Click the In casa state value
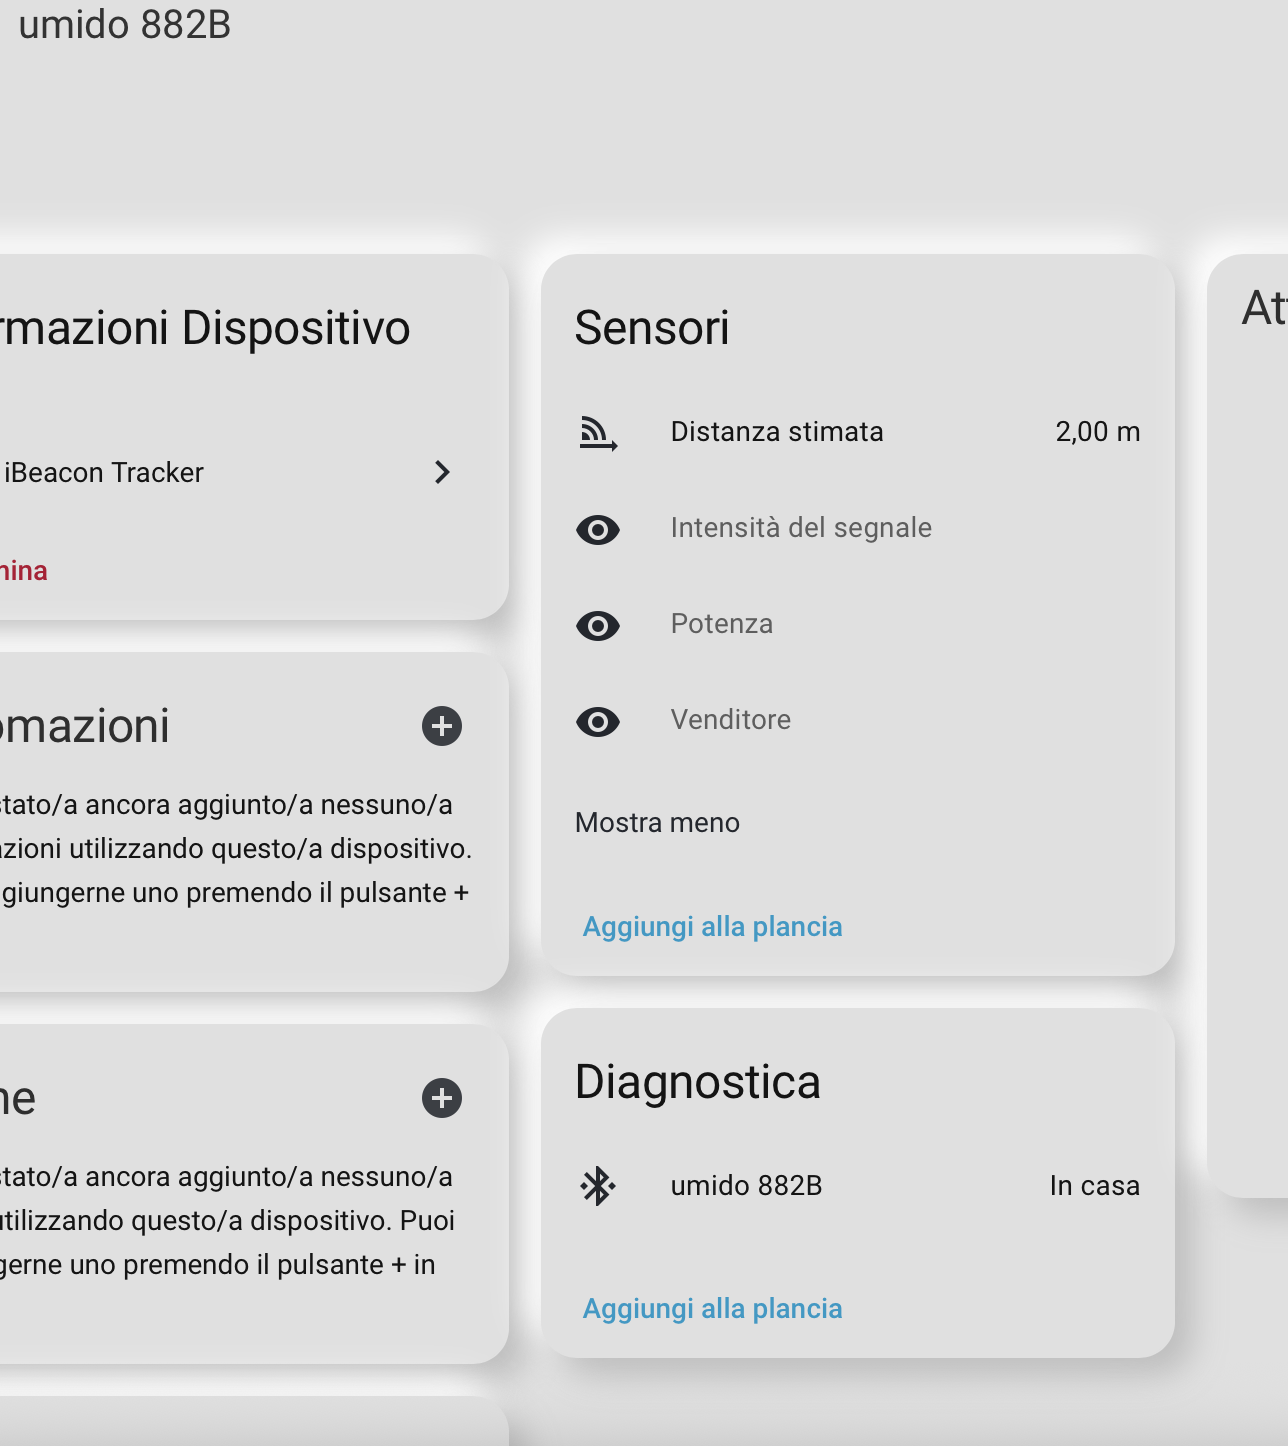Screen dimensions: 1288x1446 click(x=1094, y=1186)
